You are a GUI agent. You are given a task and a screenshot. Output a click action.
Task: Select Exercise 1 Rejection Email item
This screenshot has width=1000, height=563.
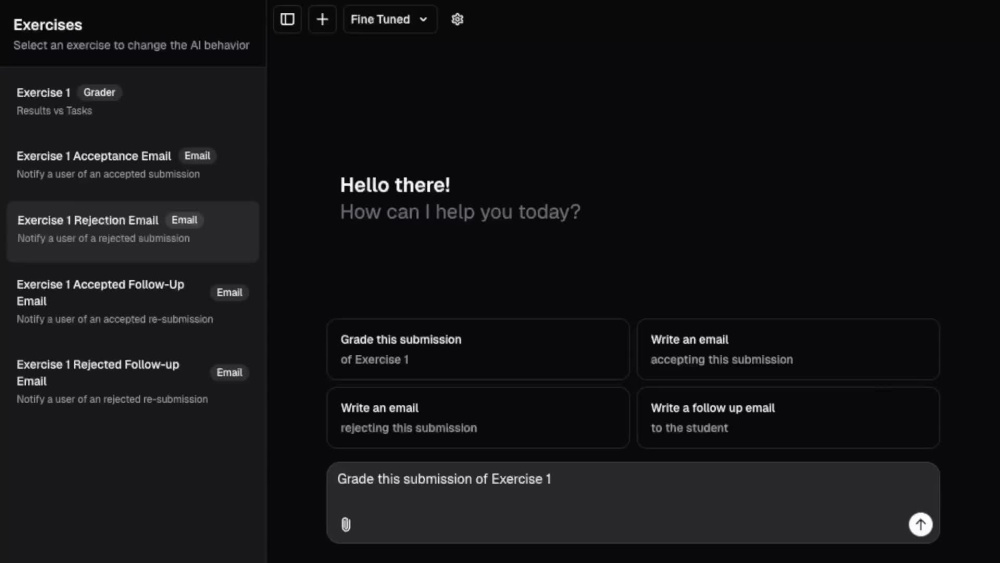133,231
